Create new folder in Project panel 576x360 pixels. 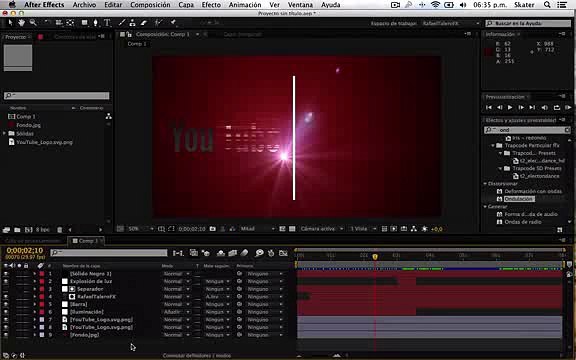pos(17,230)
